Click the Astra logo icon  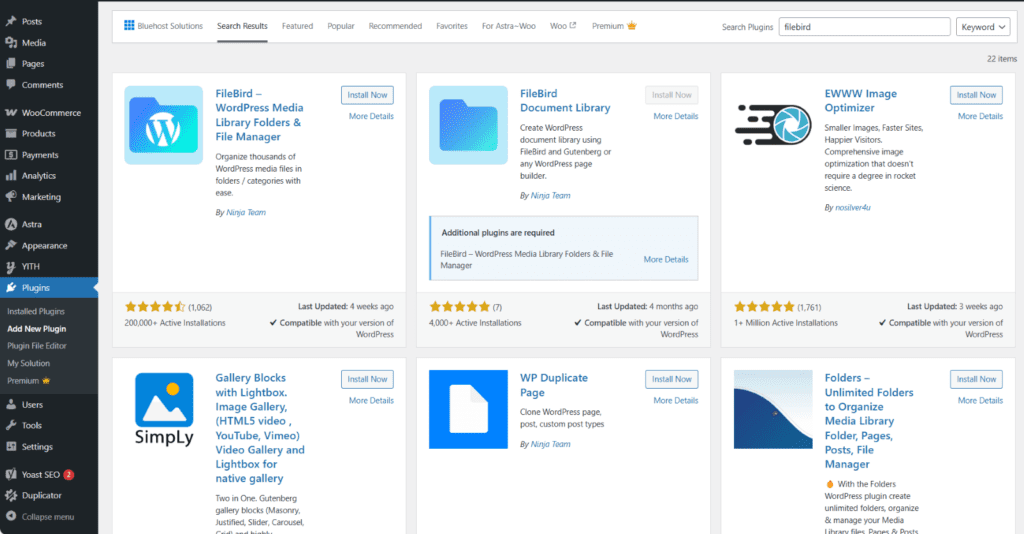tap(11, 224)
